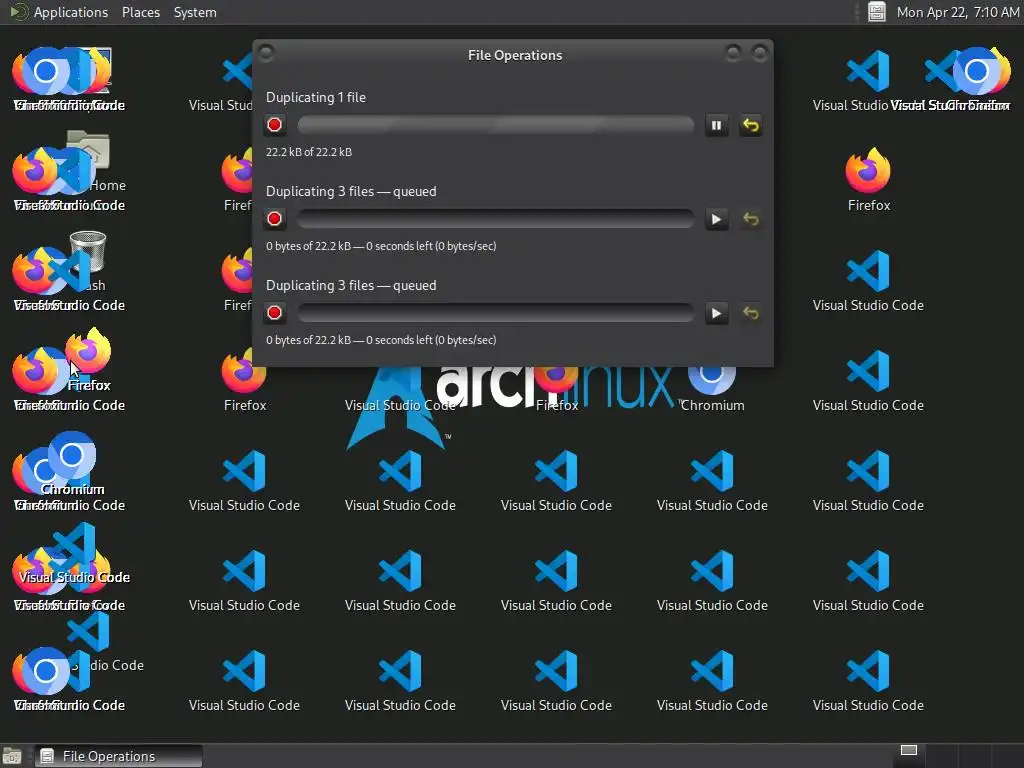1024x768 pixels.
Task: Stop the middle queued 'Duplicating 3 files' operation
Action: [x=274, y=219]
